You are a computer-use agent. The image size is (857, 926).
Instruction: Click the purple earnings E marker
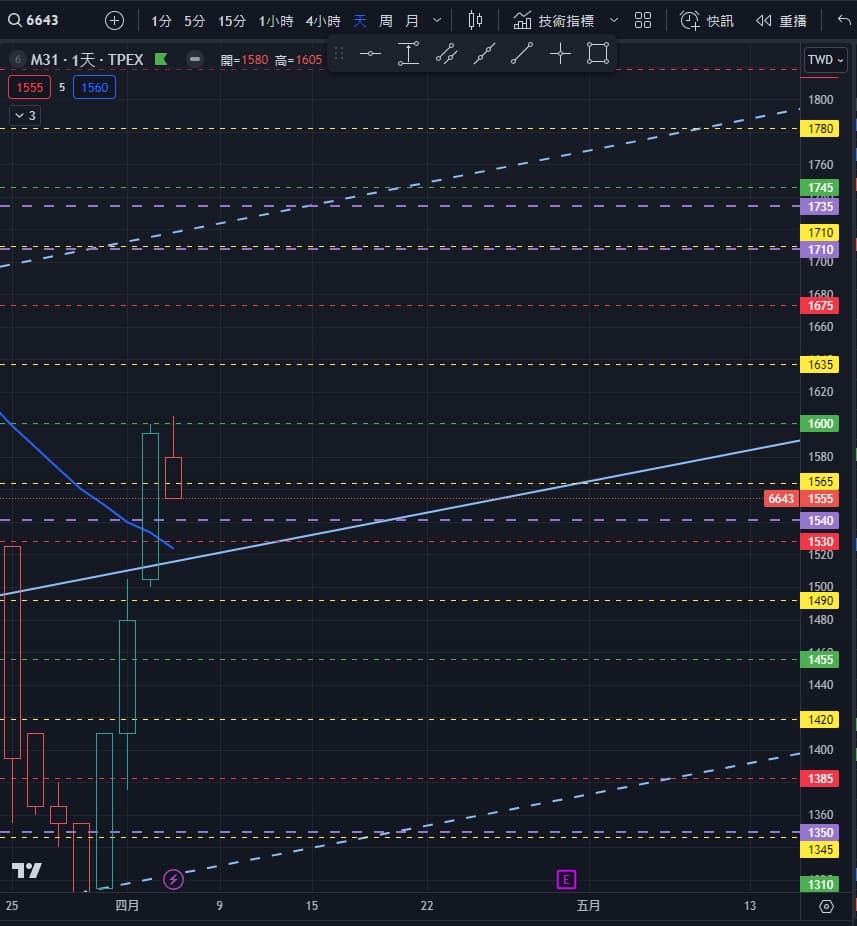pos(566,880)
